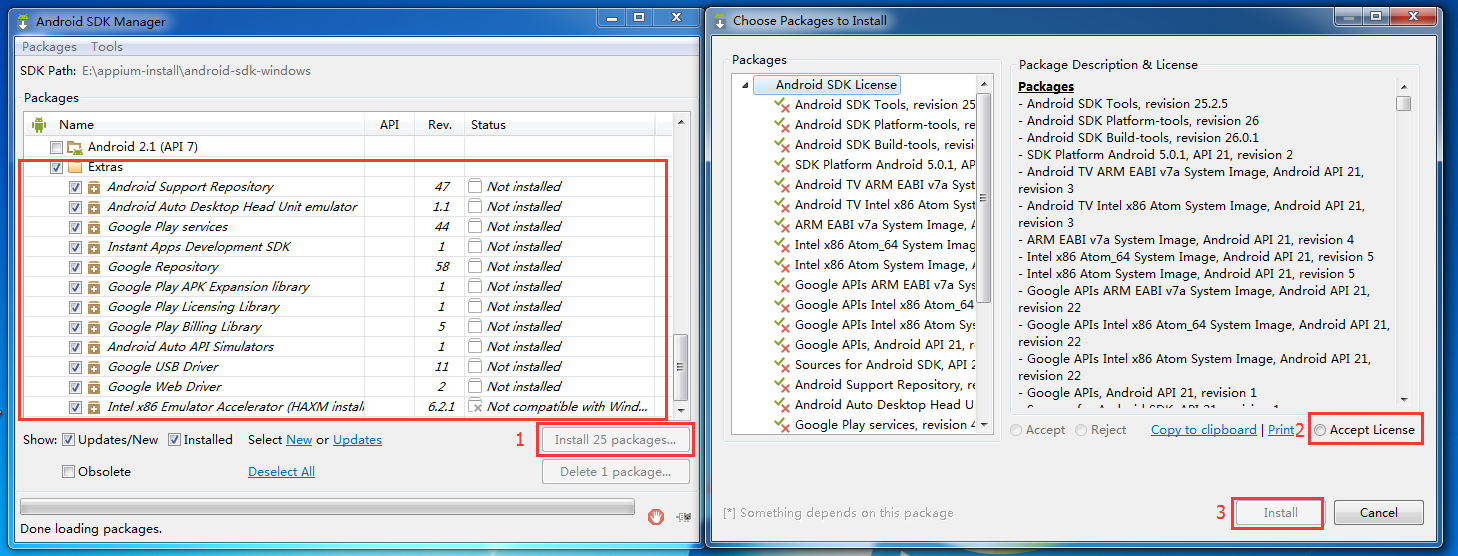Click the Android 2.1 (API 7) folder icon
This screenshot has height=556, width=1458.
tap(75, 147)
